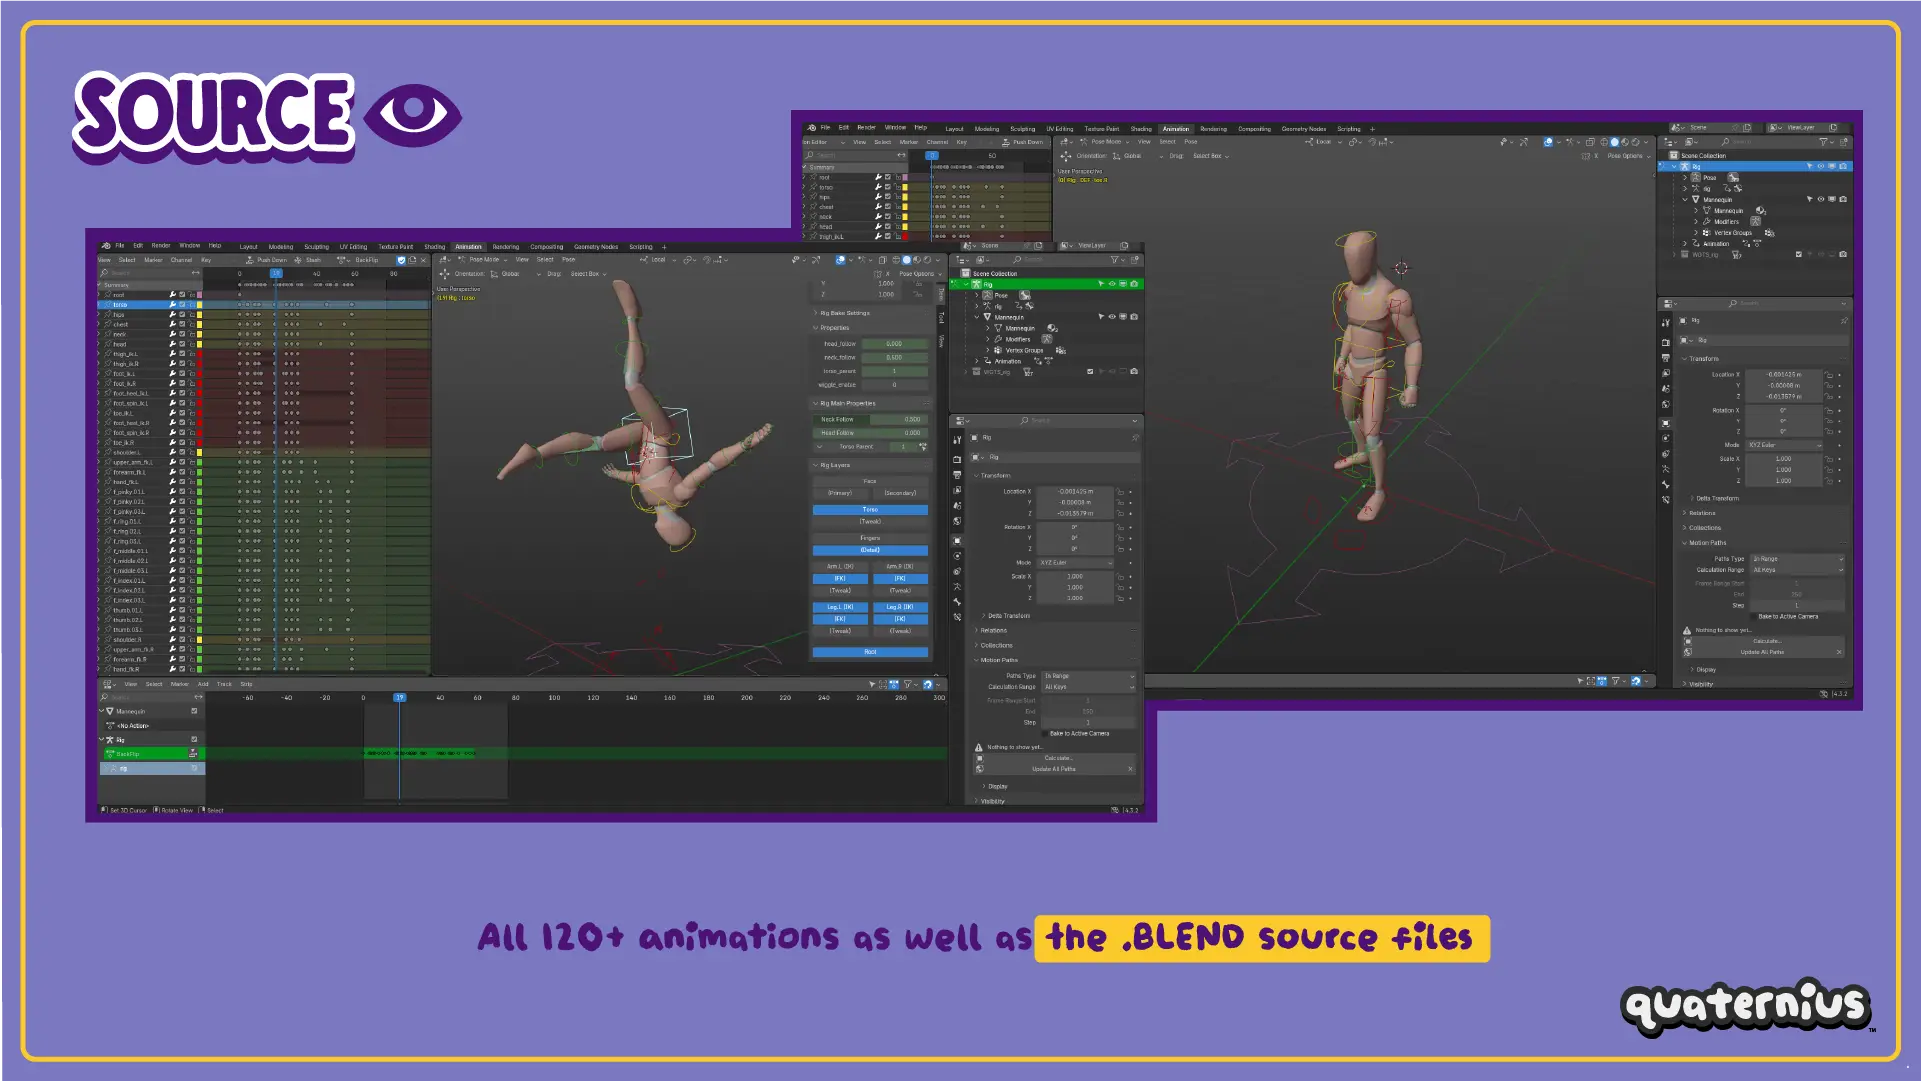
Task: Click the lock icon on the hips channel
Action: coord(191,315)
